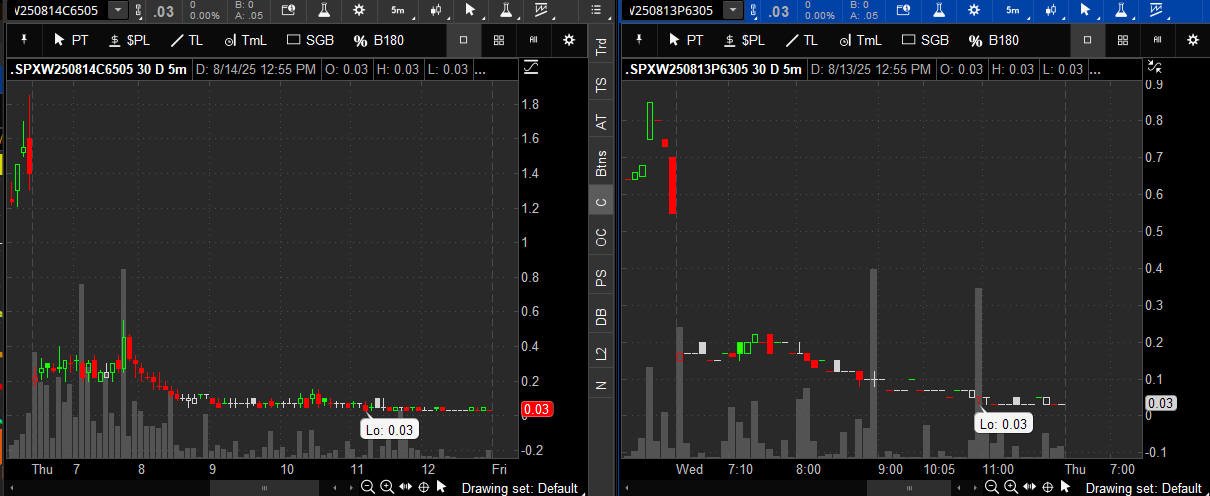Click the TmL time level button in right chart
The image size is (1210, 496).
859,40
